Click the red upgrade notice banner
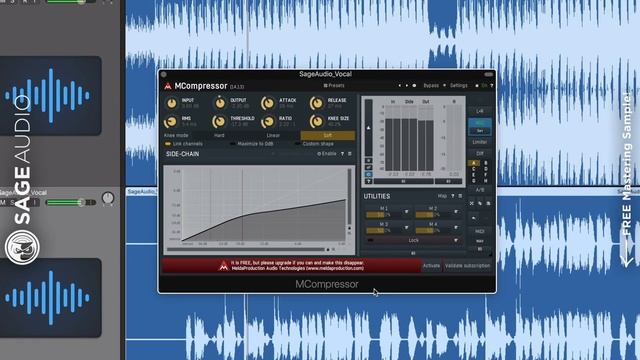 click(x=291, y=266)
